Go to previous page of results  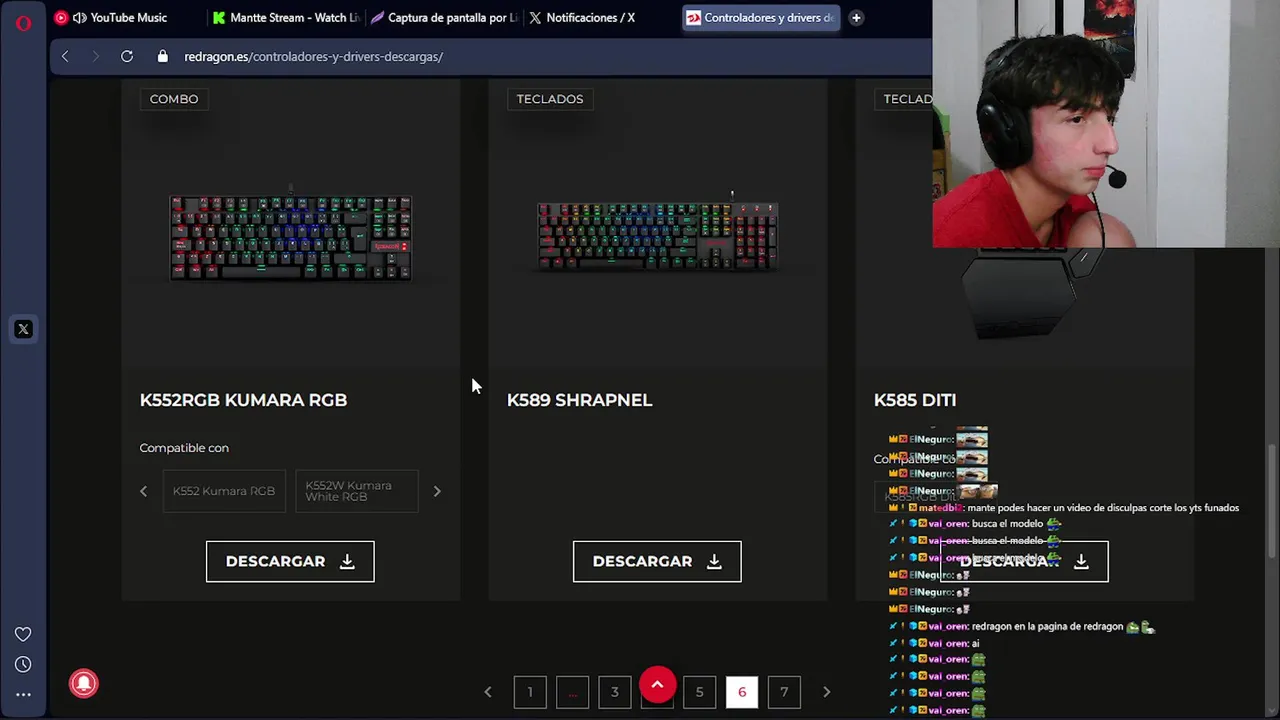point(488,692)
